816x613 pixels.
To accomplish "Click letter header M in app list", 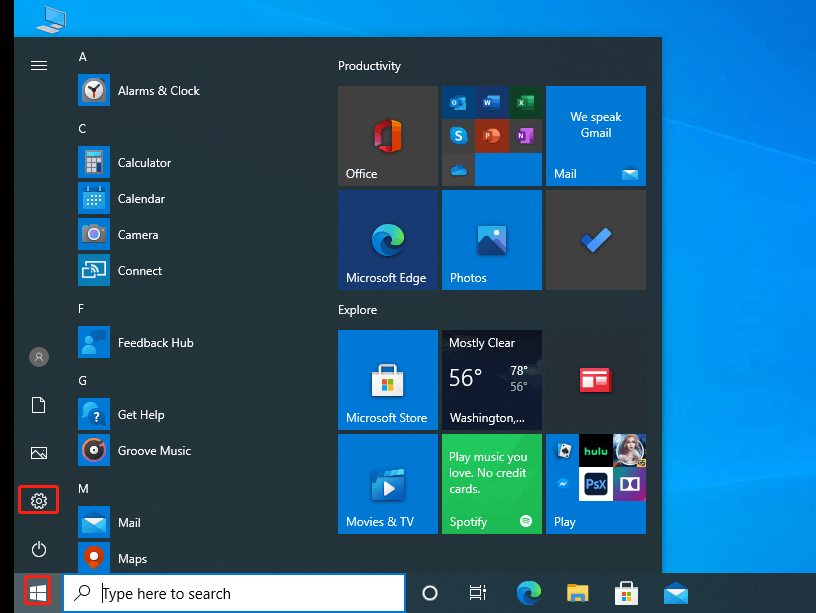I will [84, 489].
